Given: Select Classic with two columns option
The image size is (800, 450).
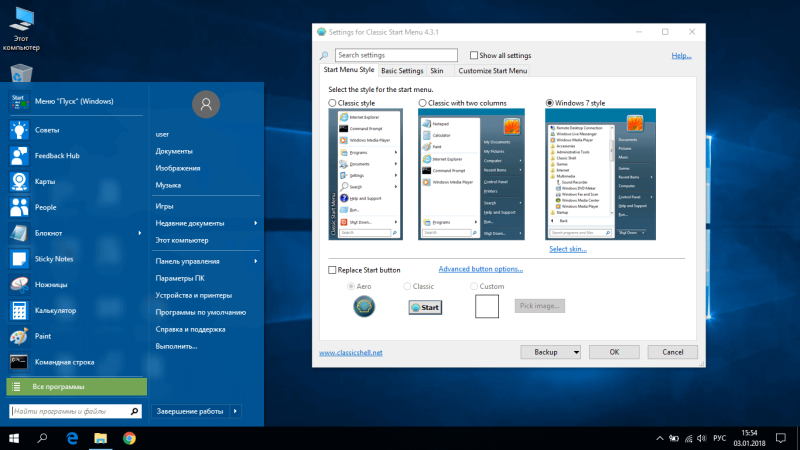Looking at the screenshot, I should coord(422,103).
